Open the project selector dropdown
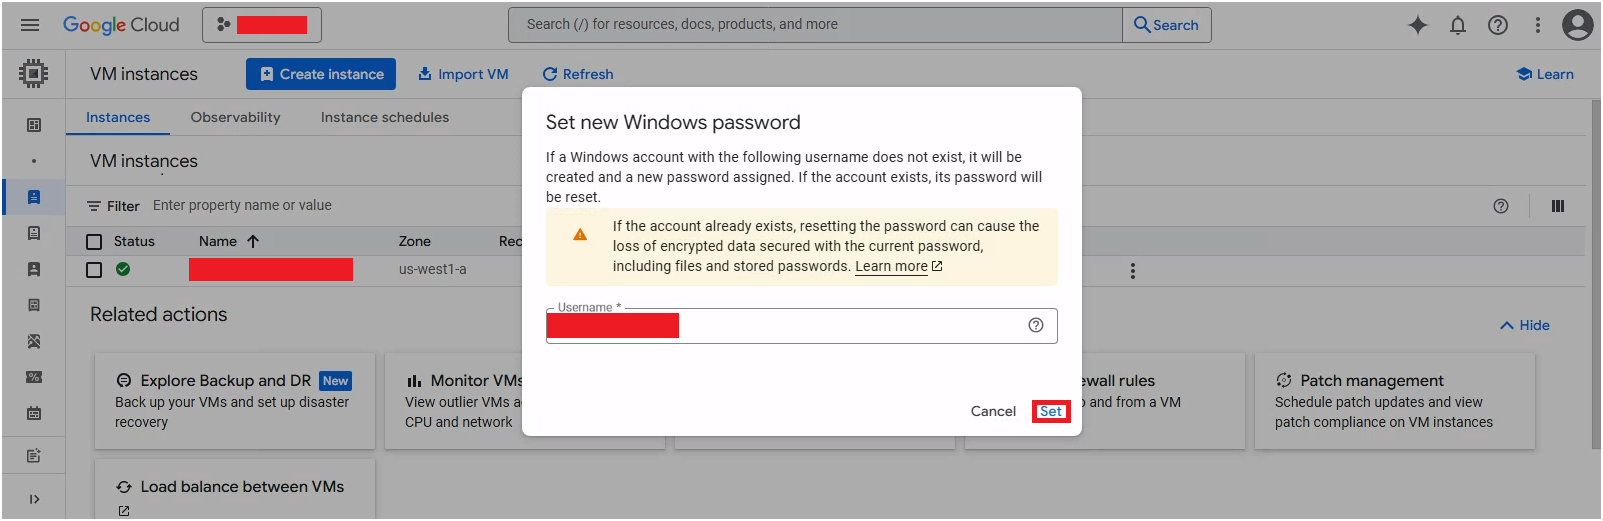 (262, 25)
